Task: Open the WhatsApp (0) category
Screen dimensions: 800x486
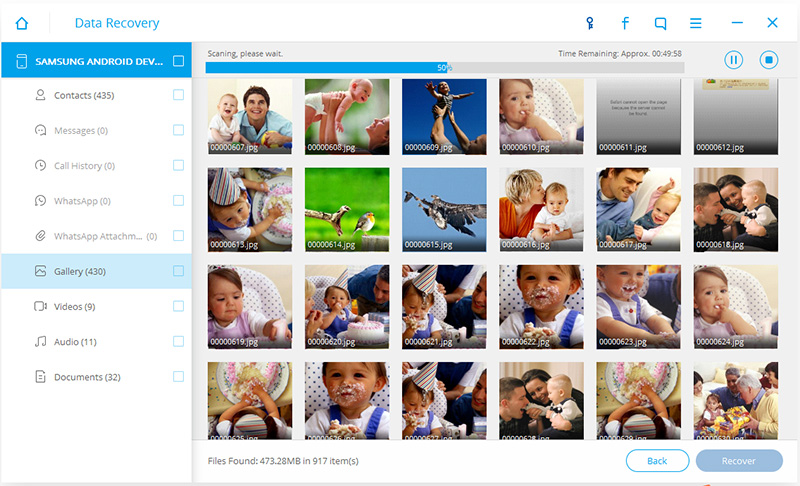Action: pos(81,201)
